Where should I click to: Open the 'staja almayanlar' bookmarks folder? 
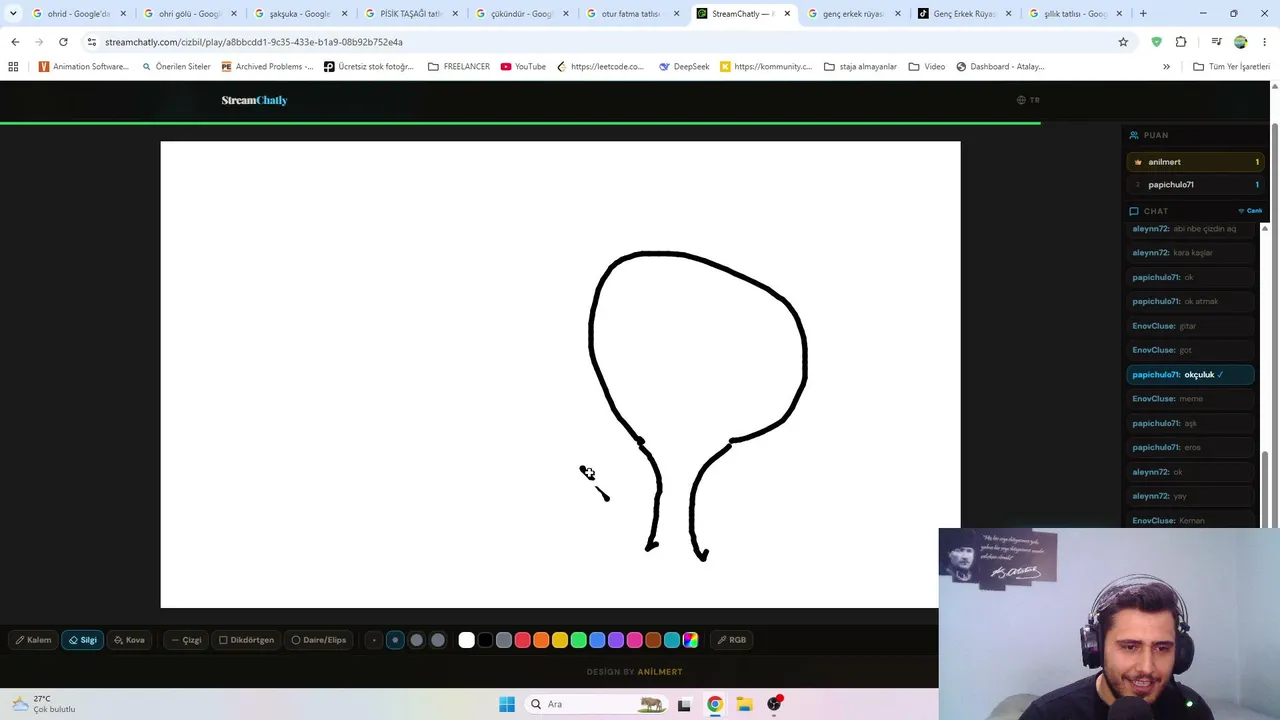tap(860, 67)
